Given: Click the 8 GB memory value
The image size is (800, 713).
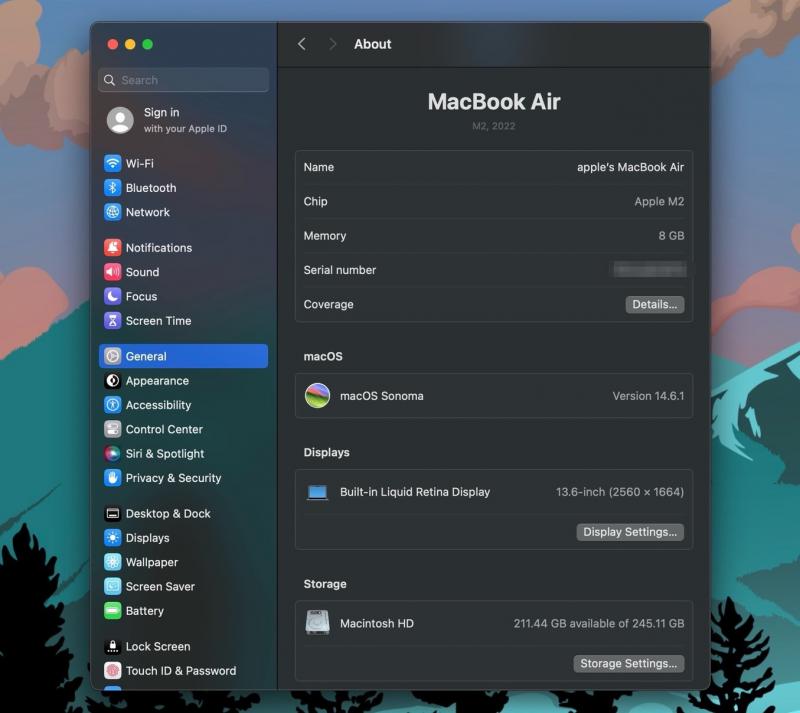Looking at the screenshot, I should [671, 236].
